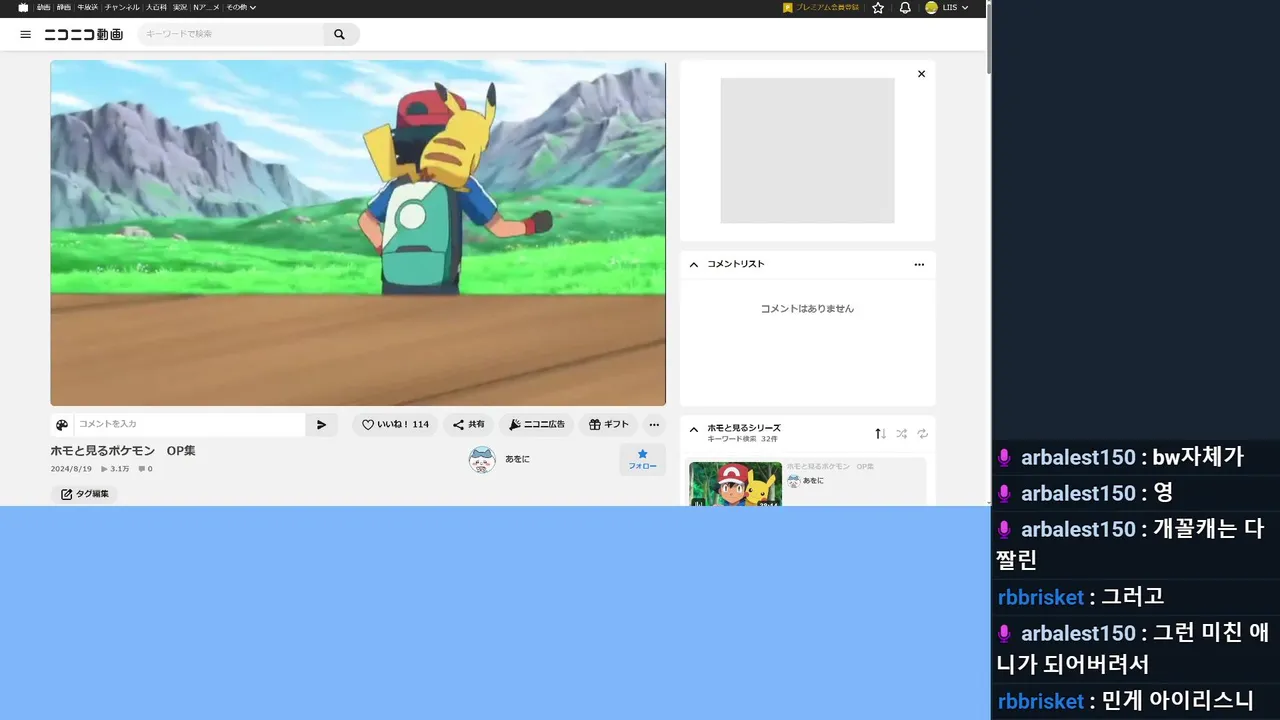
Task: Click the ニコニコ動画 logo
Action: (x=84, y=34)
